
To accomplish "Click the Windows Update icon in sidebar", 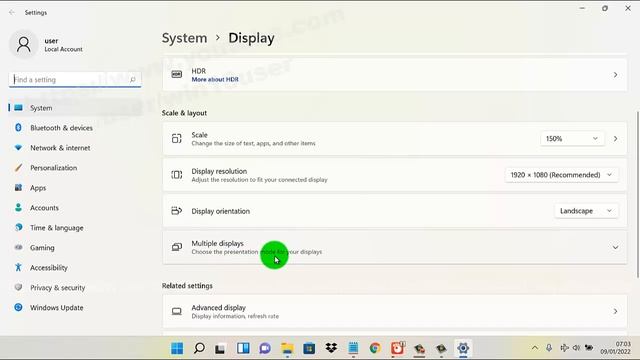I will click(x=18, y=307).
